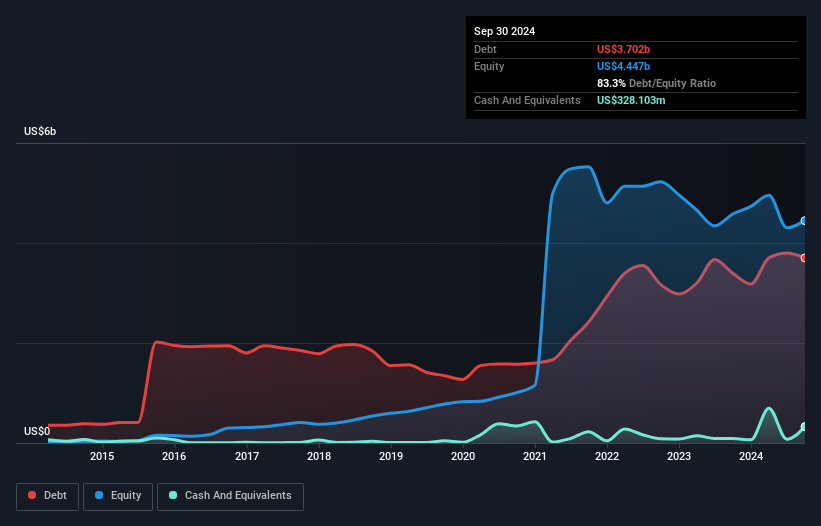Viewport: 821px width, 526px height.
Task: Click the 2022 x-axis label
Action: pyautogui.click(x=607, y=456)
